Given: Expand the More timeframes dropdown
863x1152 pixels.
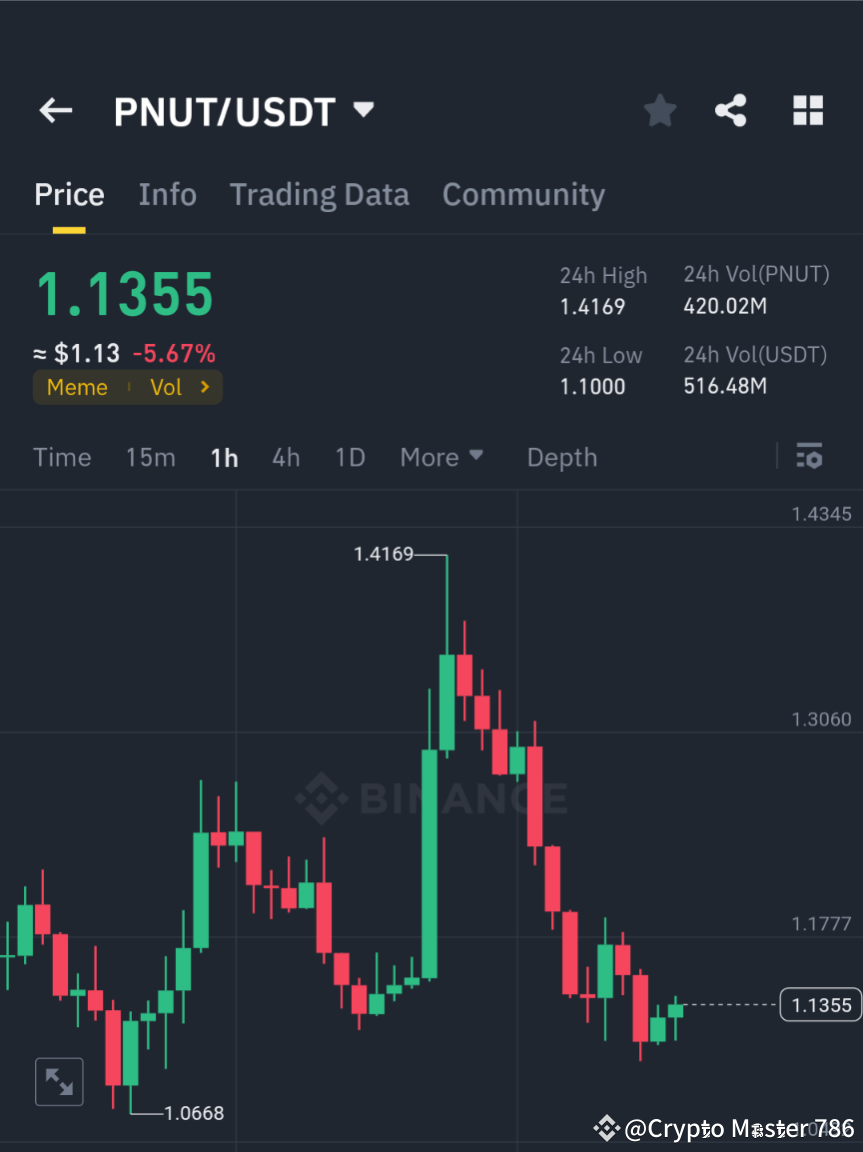Looking at the screenshot, I should (x=441, y=457).
